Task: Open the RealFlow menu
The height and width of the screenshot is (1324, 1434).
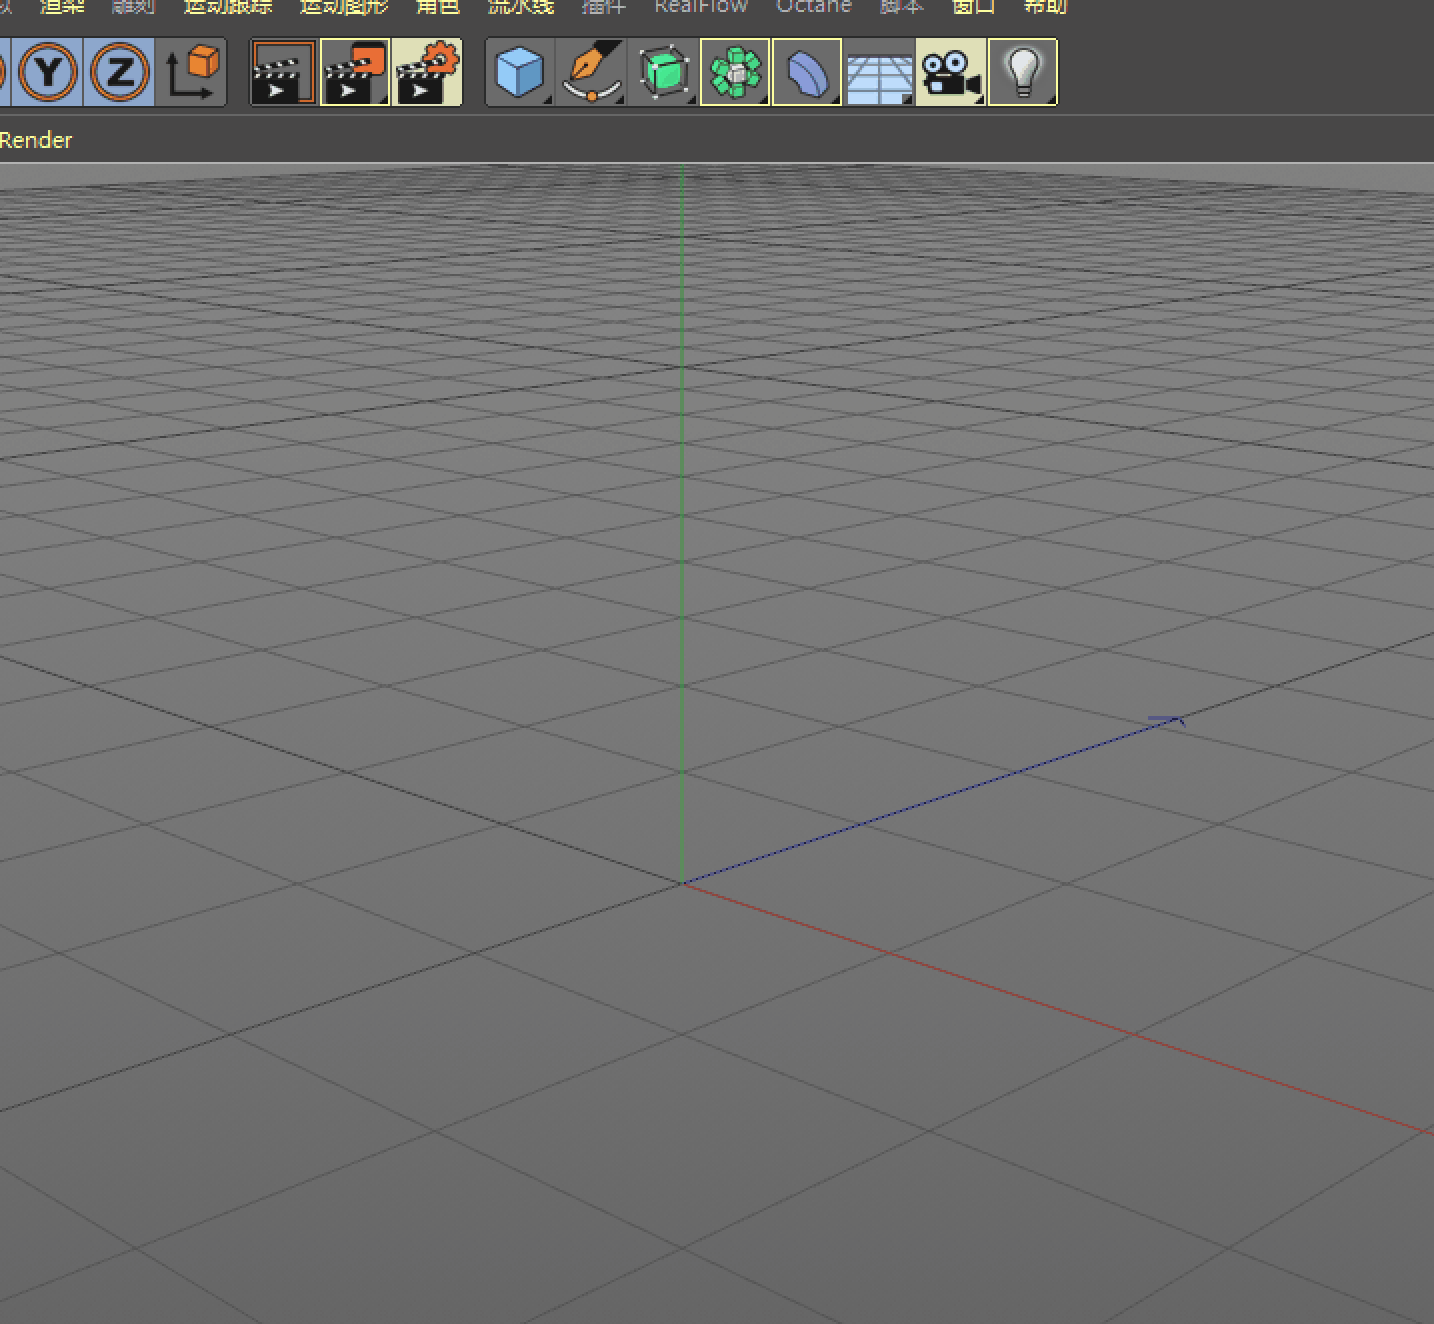Action: (x=701, y=6)
